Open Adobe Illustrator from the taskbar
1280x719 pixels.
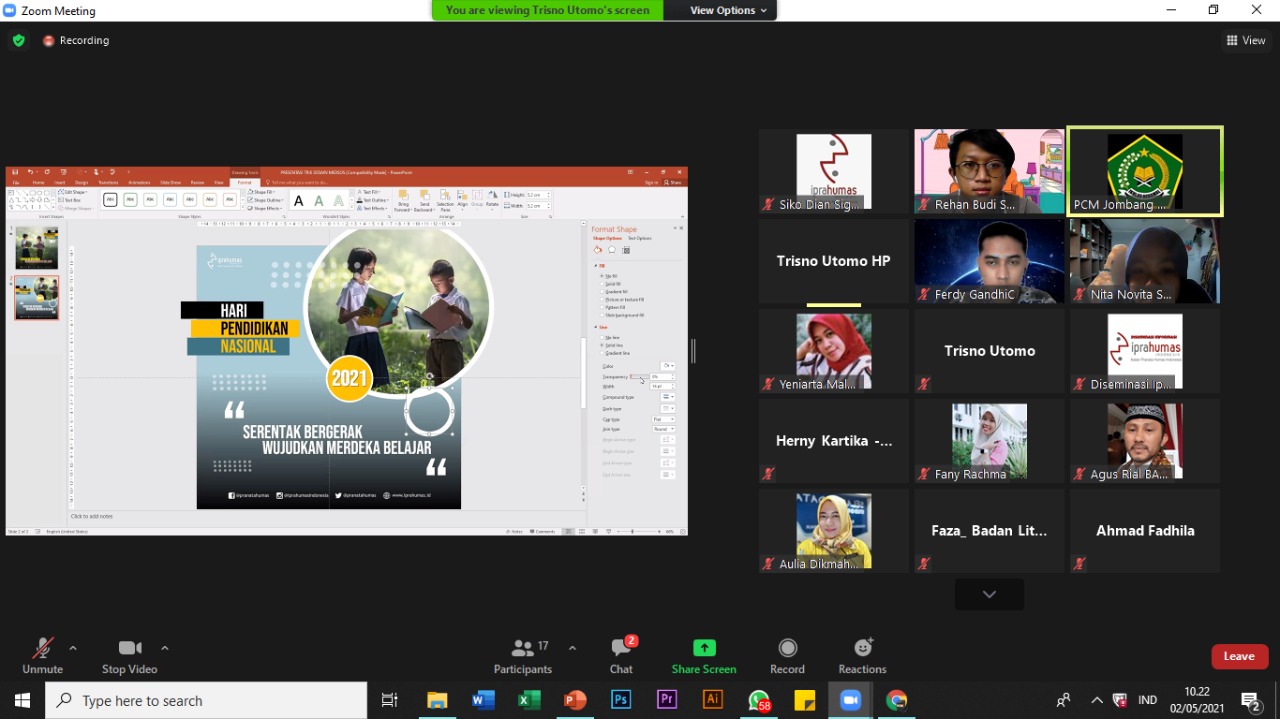click(x=713, y=700)
